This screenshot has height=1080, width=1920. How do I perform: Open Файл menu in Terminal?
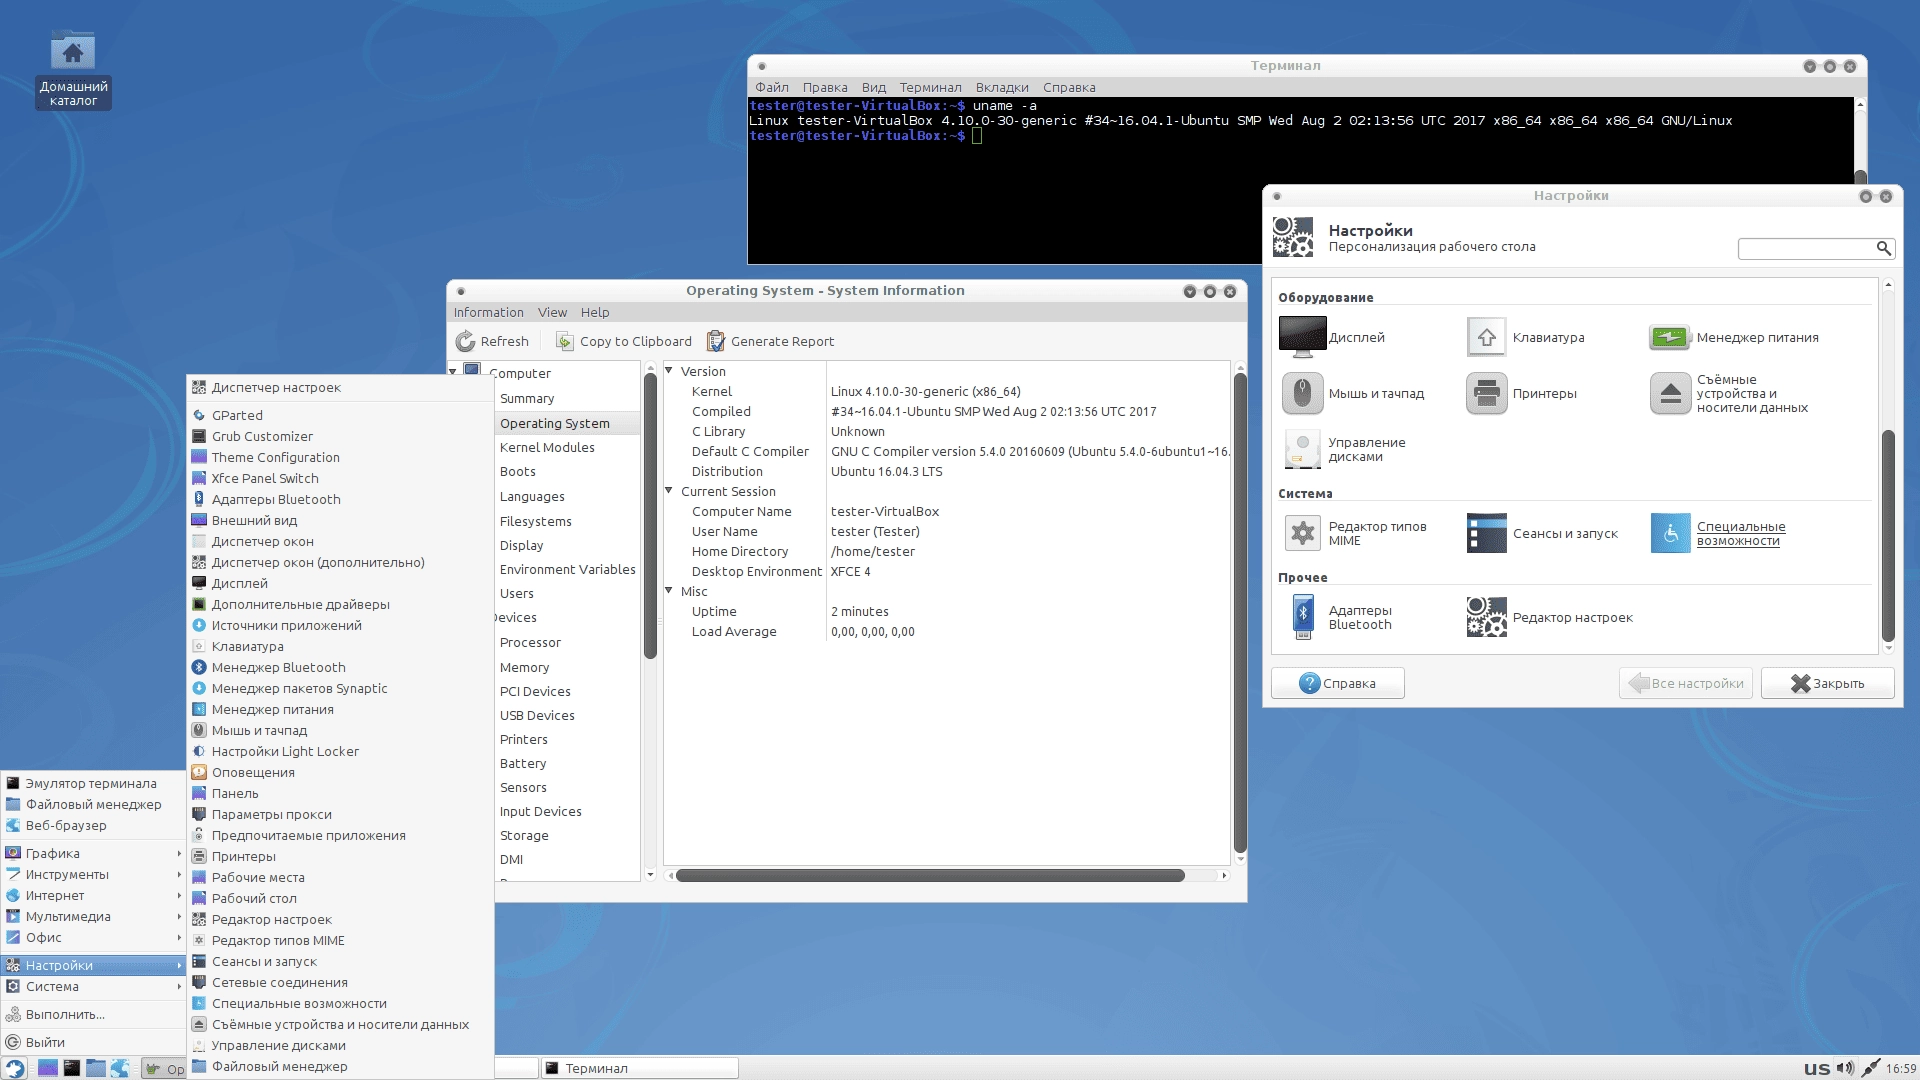coord(772,87)
